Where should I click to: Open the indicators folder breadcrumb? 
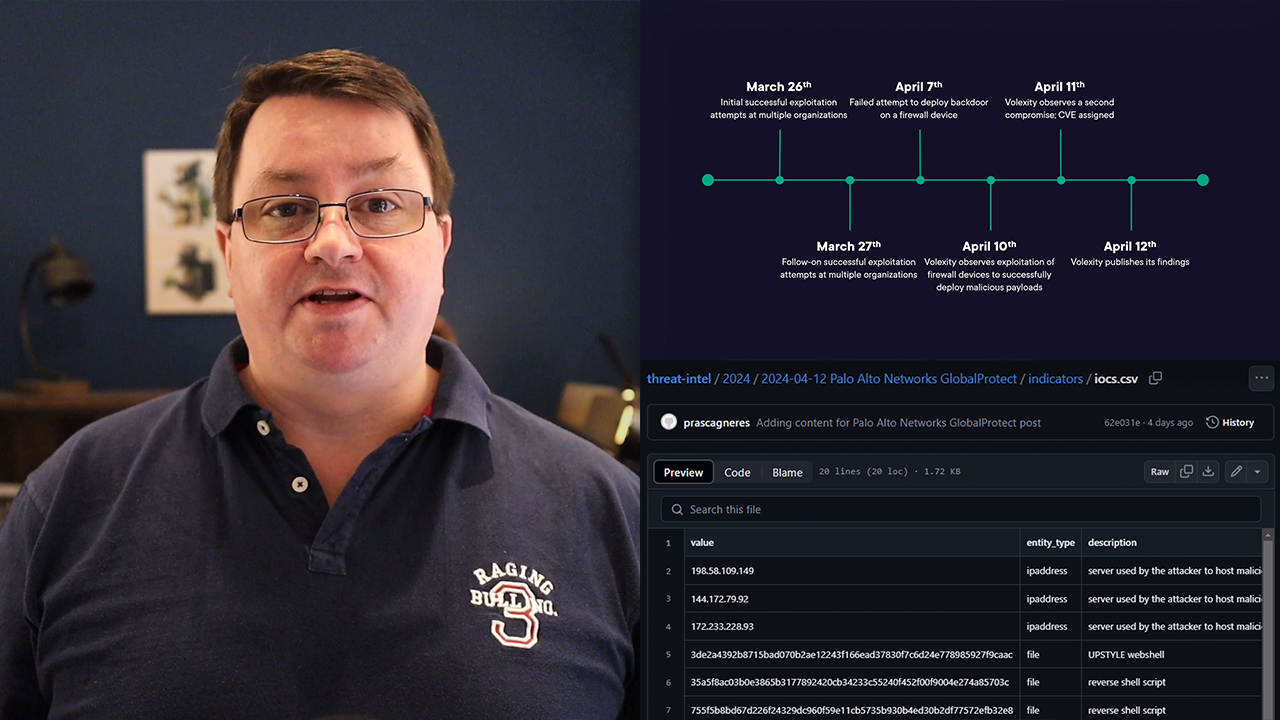[x=1055, y=379]
